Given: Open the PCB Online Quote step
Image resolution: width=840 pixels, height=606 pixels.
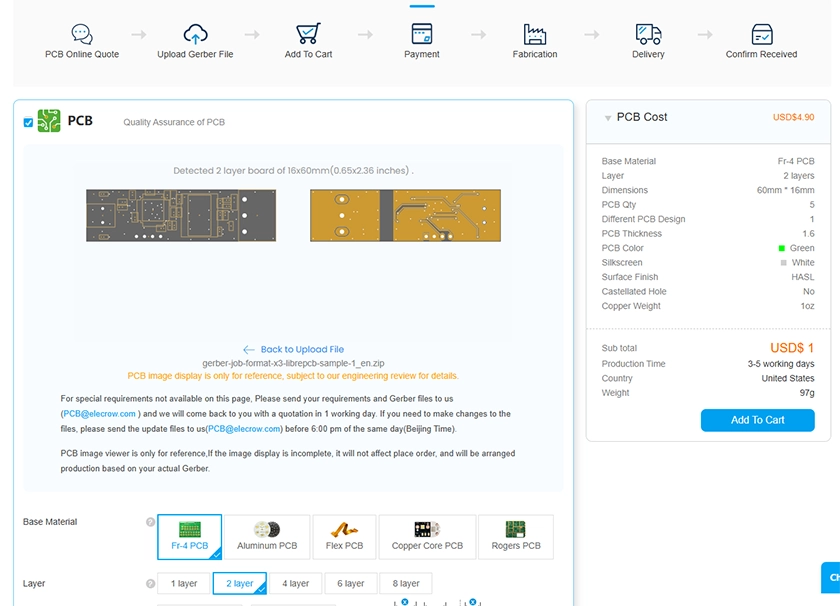Looking at the screenshot, I should coord(82,54).
